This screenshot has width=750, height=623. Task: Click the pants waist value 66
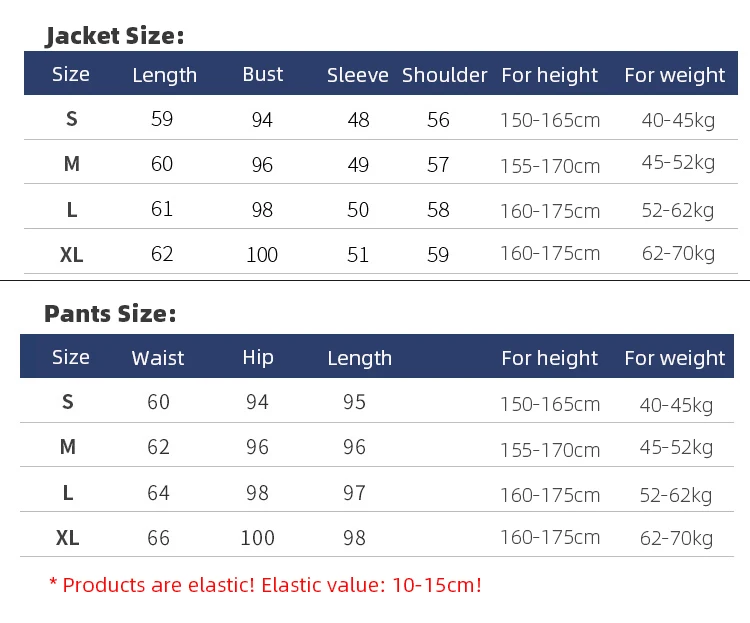click(158, 538)
